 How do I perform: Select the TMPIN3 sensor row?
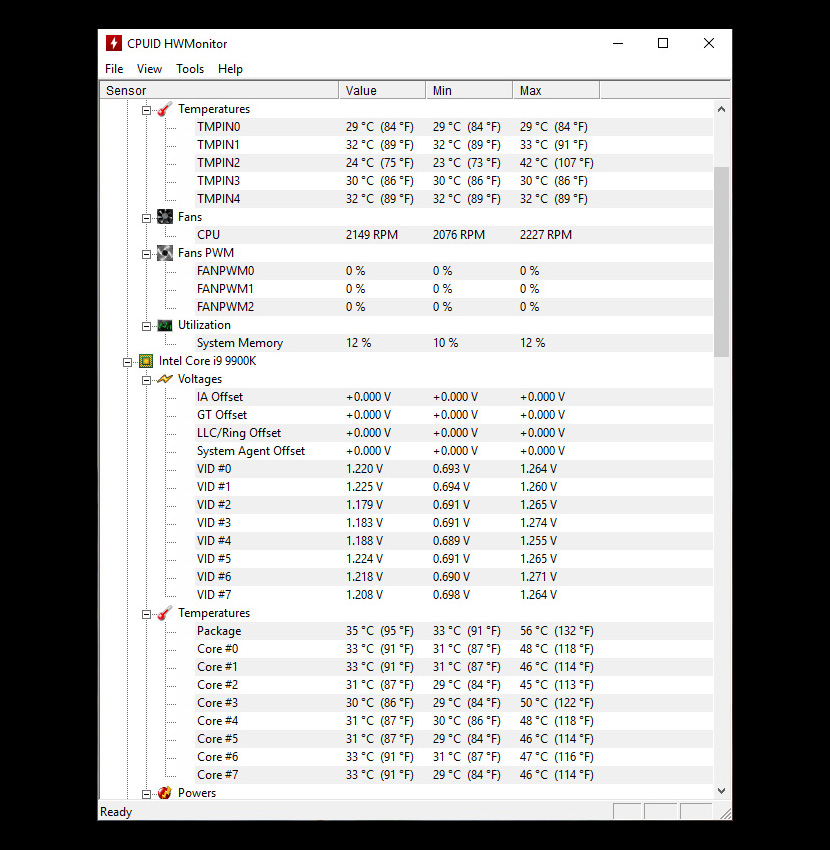point(453,181)
